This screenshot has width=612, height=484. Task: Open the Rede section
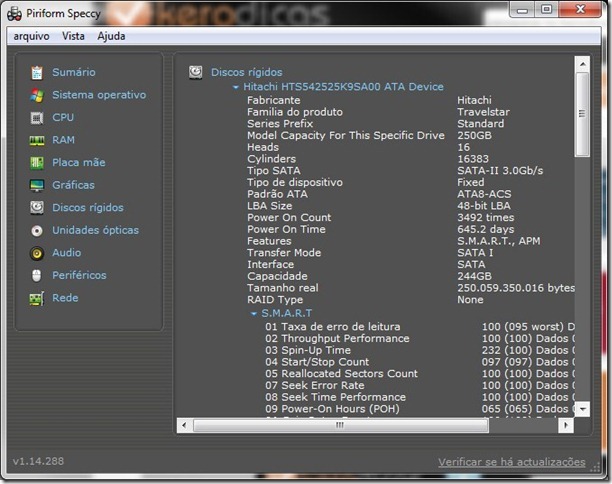click(65, 298)
